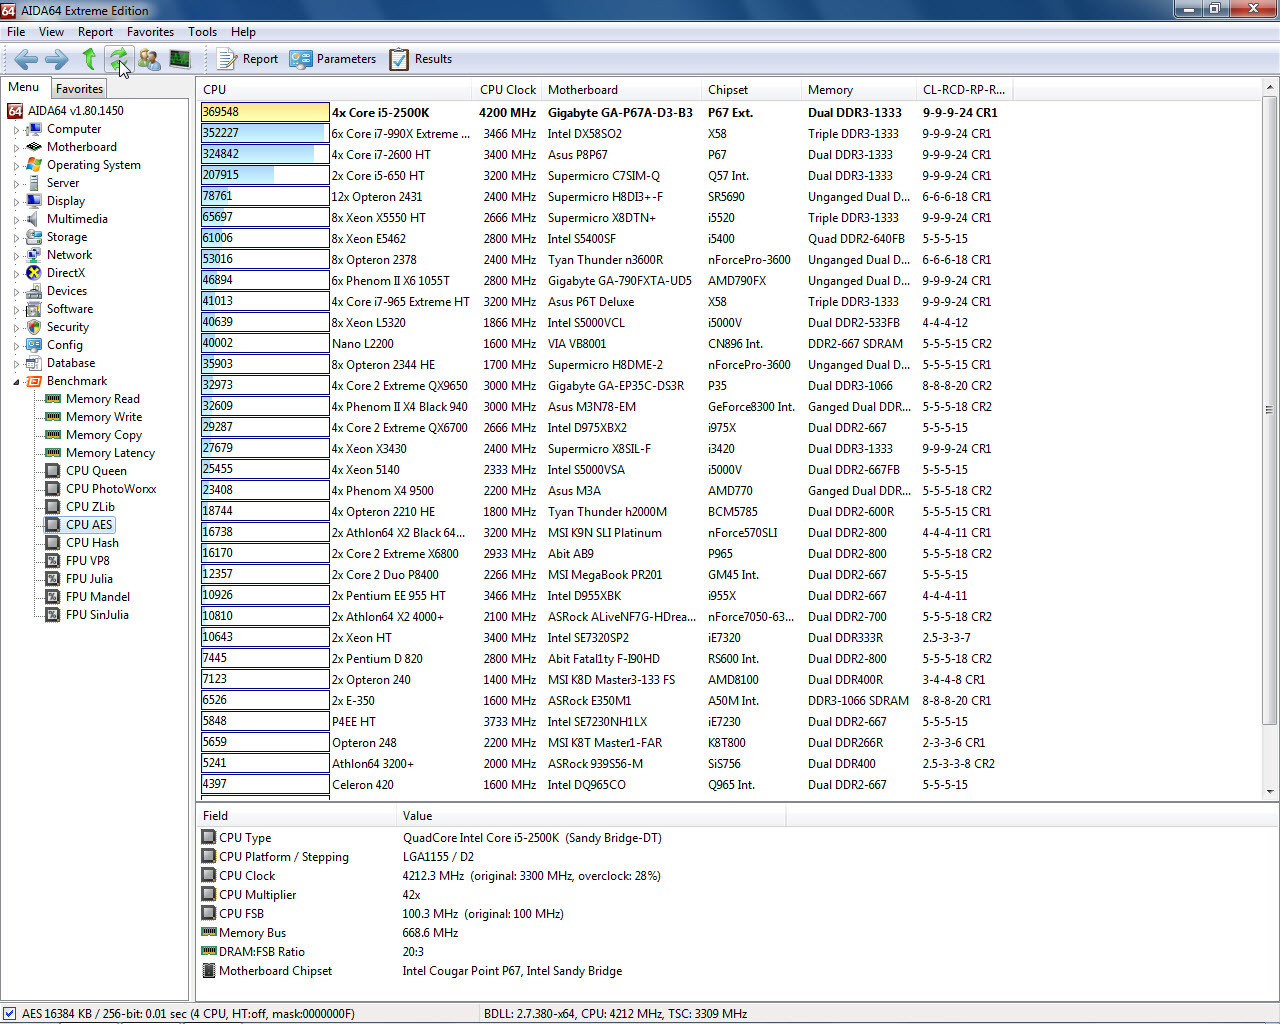Select the Memory Copy benchmark
The image size is (1280, 1024).
point(104,435)
